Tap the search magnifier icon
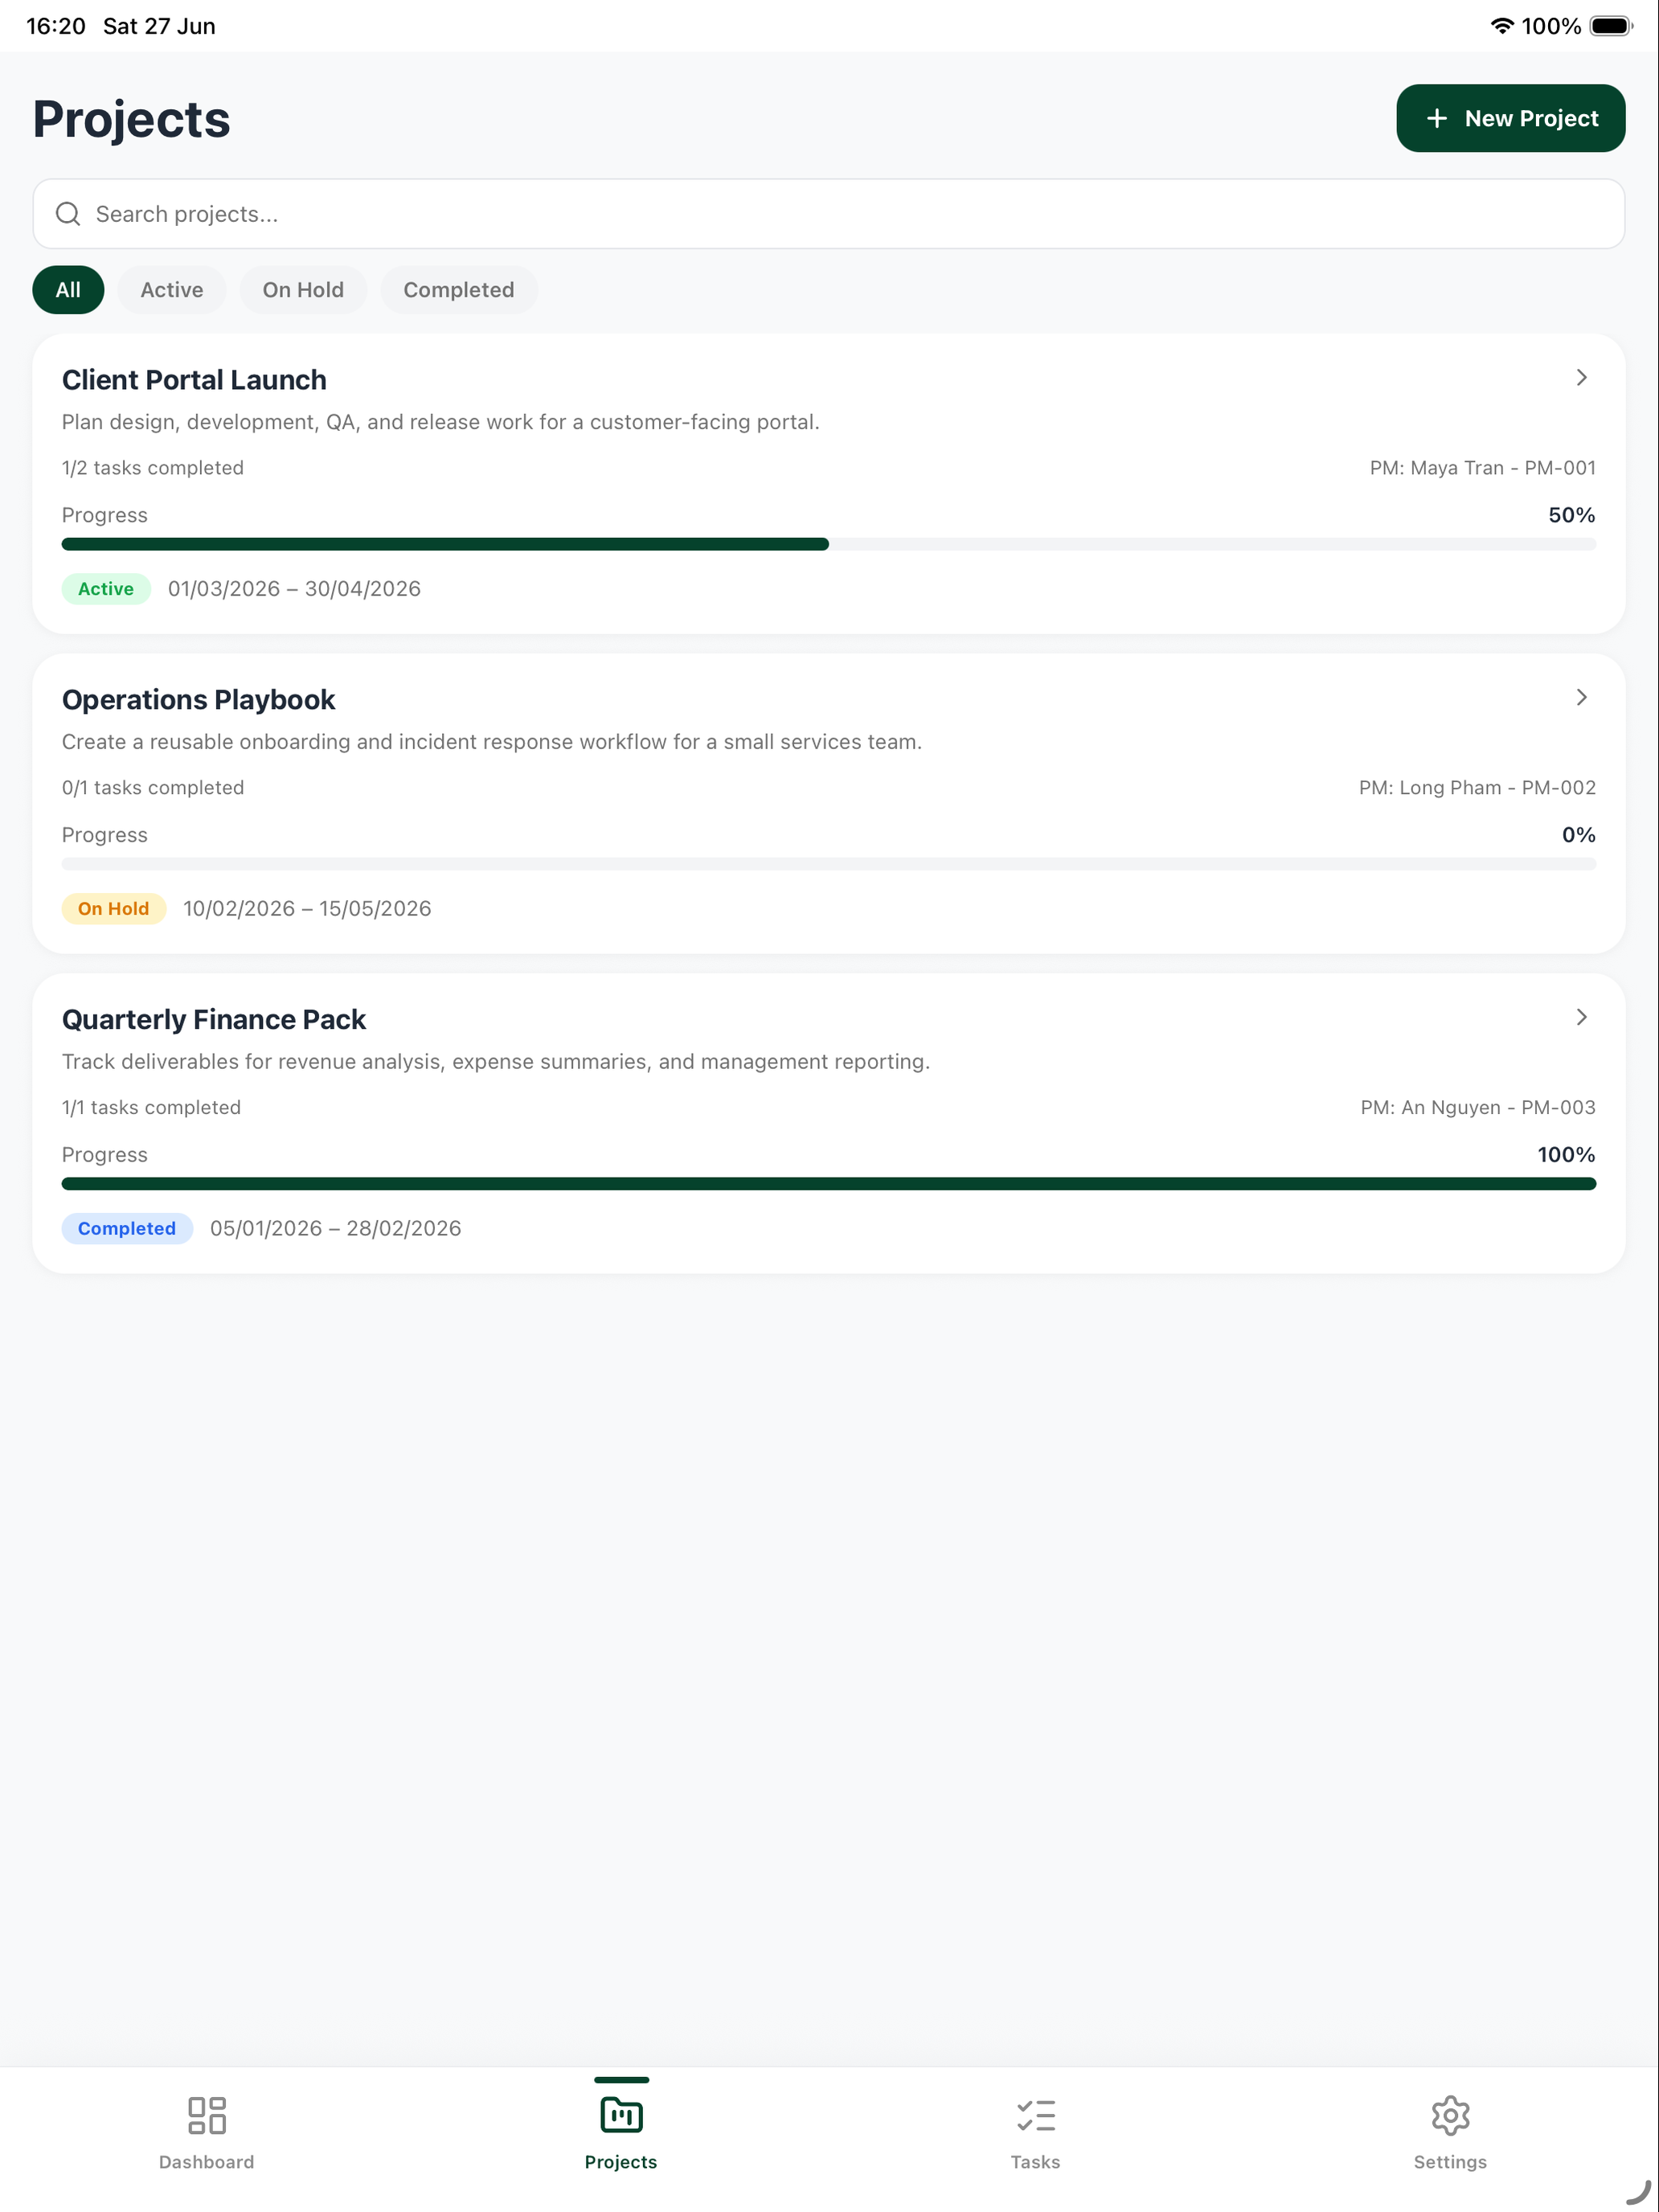This screenshot has width=1659, height=2212. [x=68, y=214]
